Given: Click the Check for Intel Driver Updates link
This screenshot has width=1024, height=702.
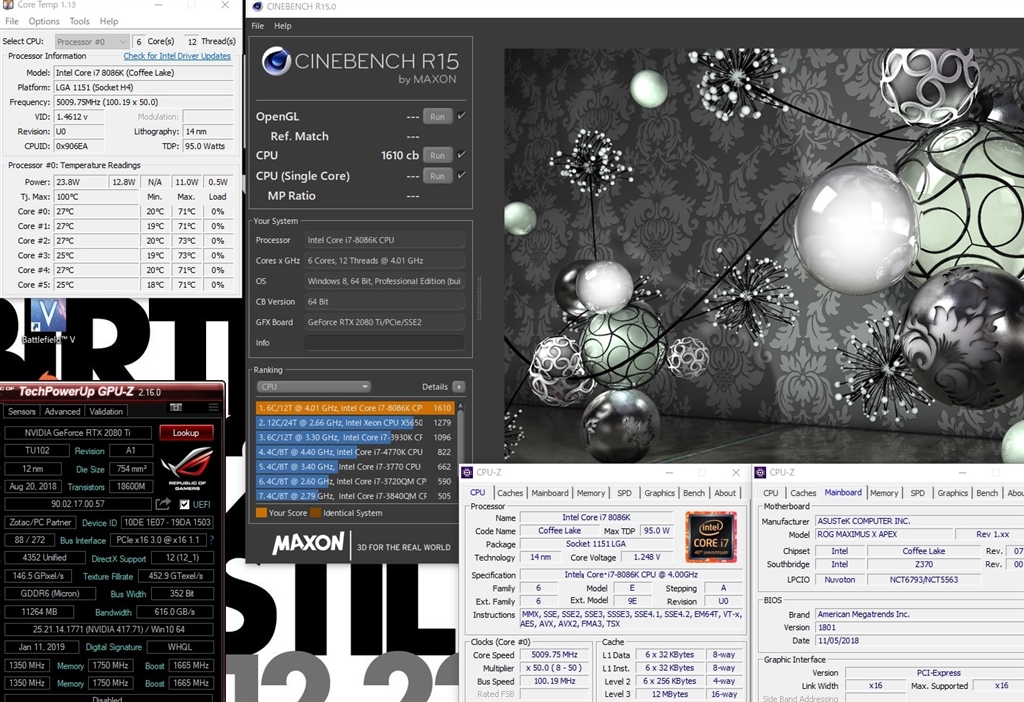Looking at the screenshot, I should 177,56.
